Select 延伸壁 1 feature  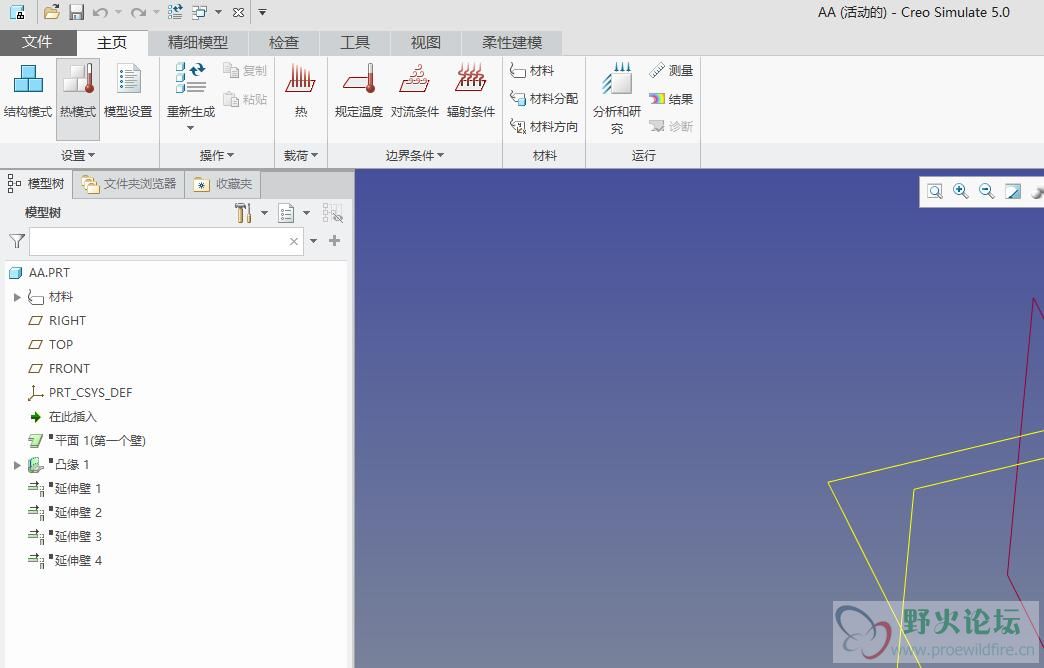click(x=65, y=488)
